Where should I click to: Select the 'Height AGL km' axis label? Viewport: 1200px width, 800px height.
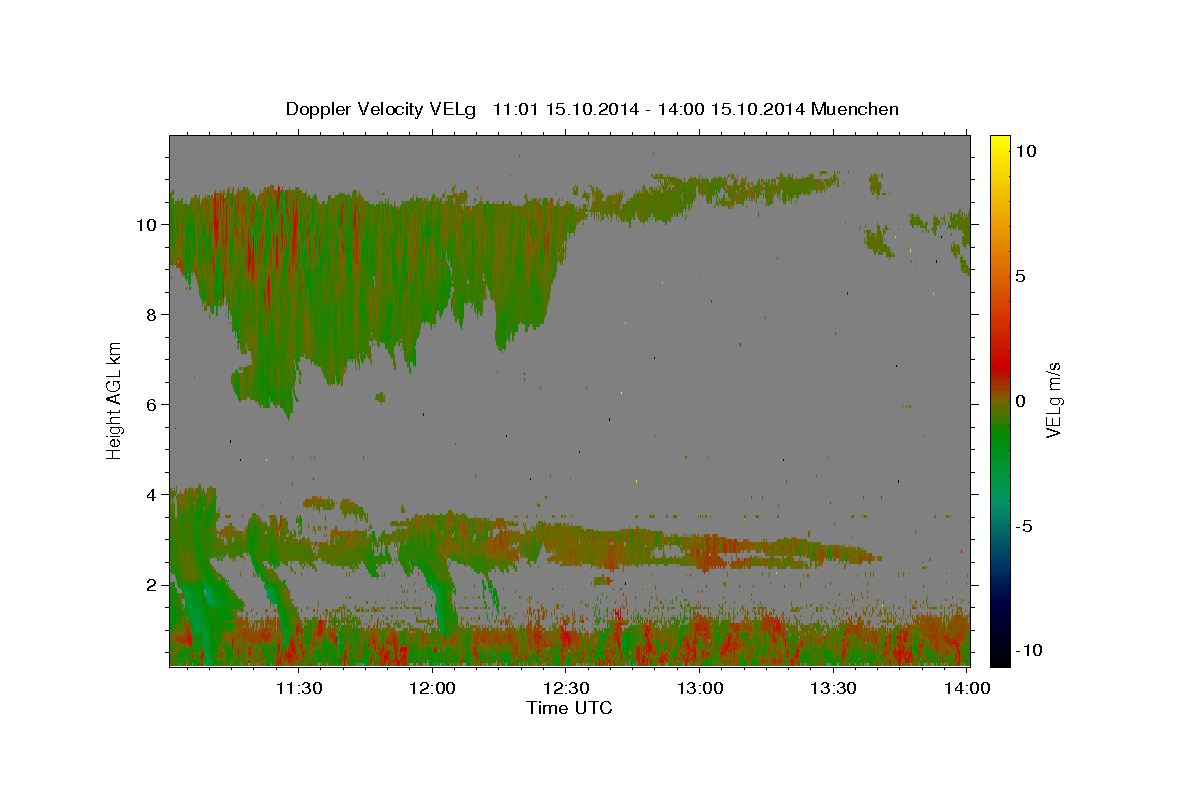tap(115, 401)
